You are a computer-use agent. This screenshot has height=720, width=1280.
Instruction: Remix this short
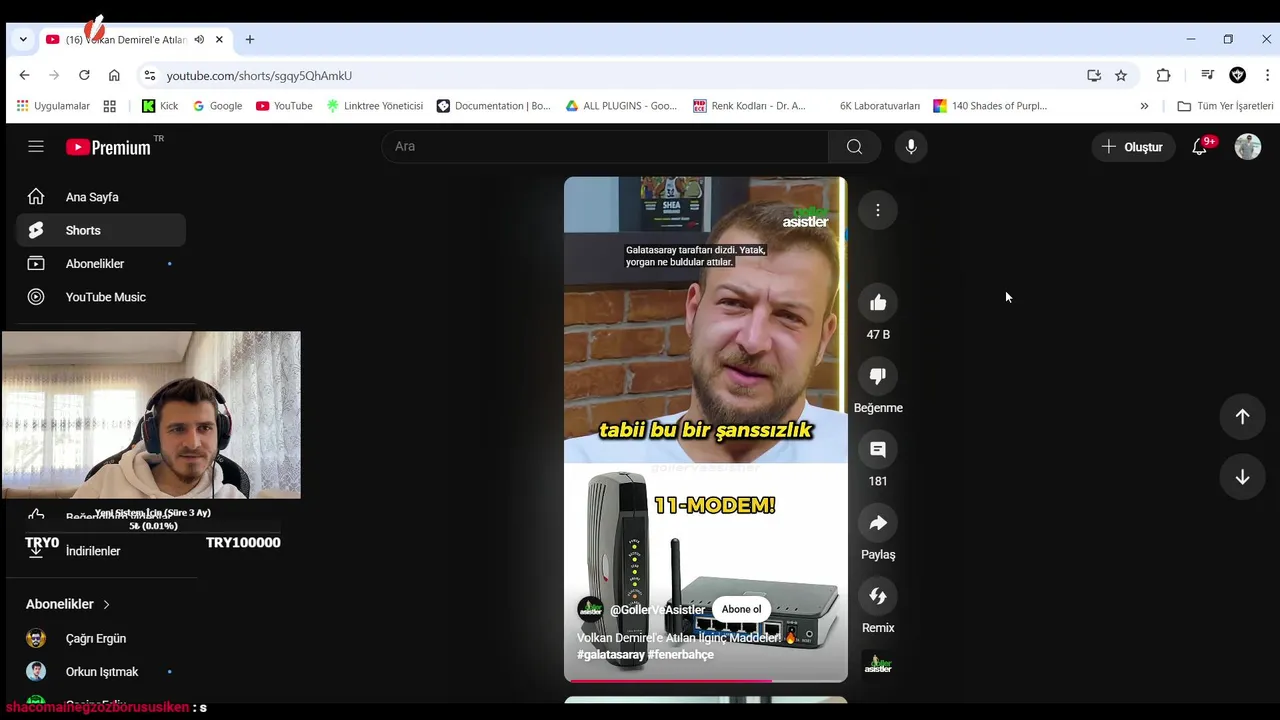878,596
